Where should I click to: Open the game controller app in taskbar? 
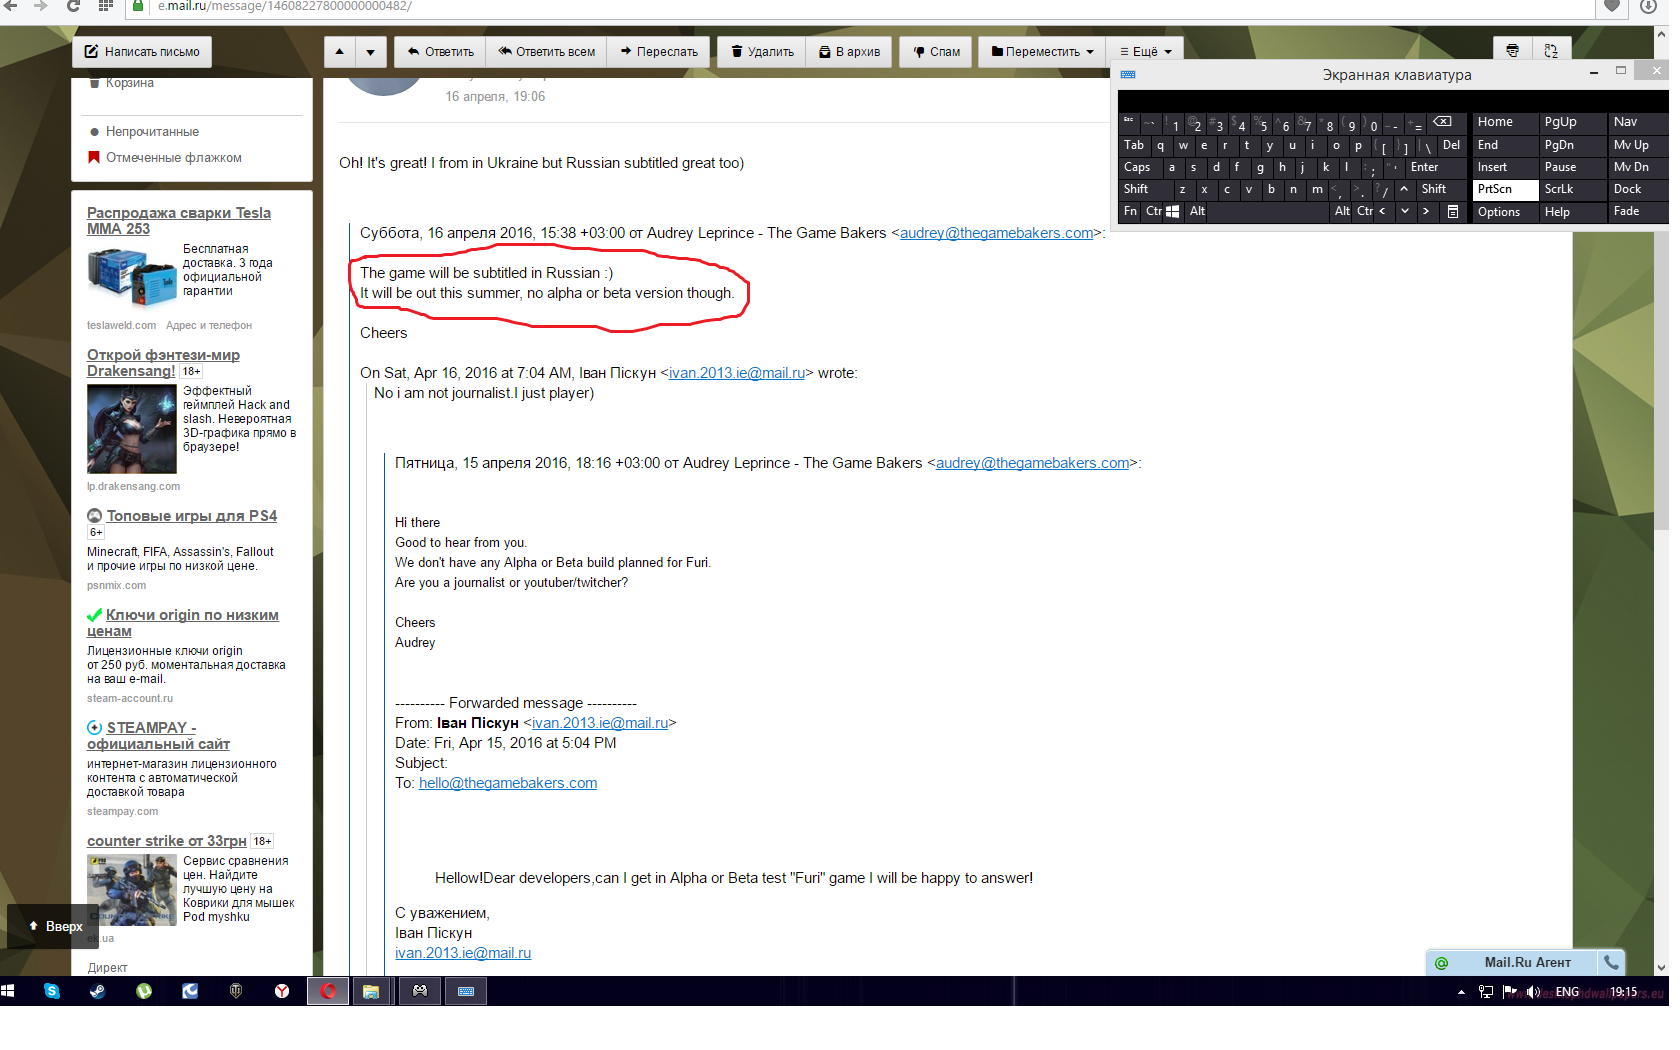(420, 991)
